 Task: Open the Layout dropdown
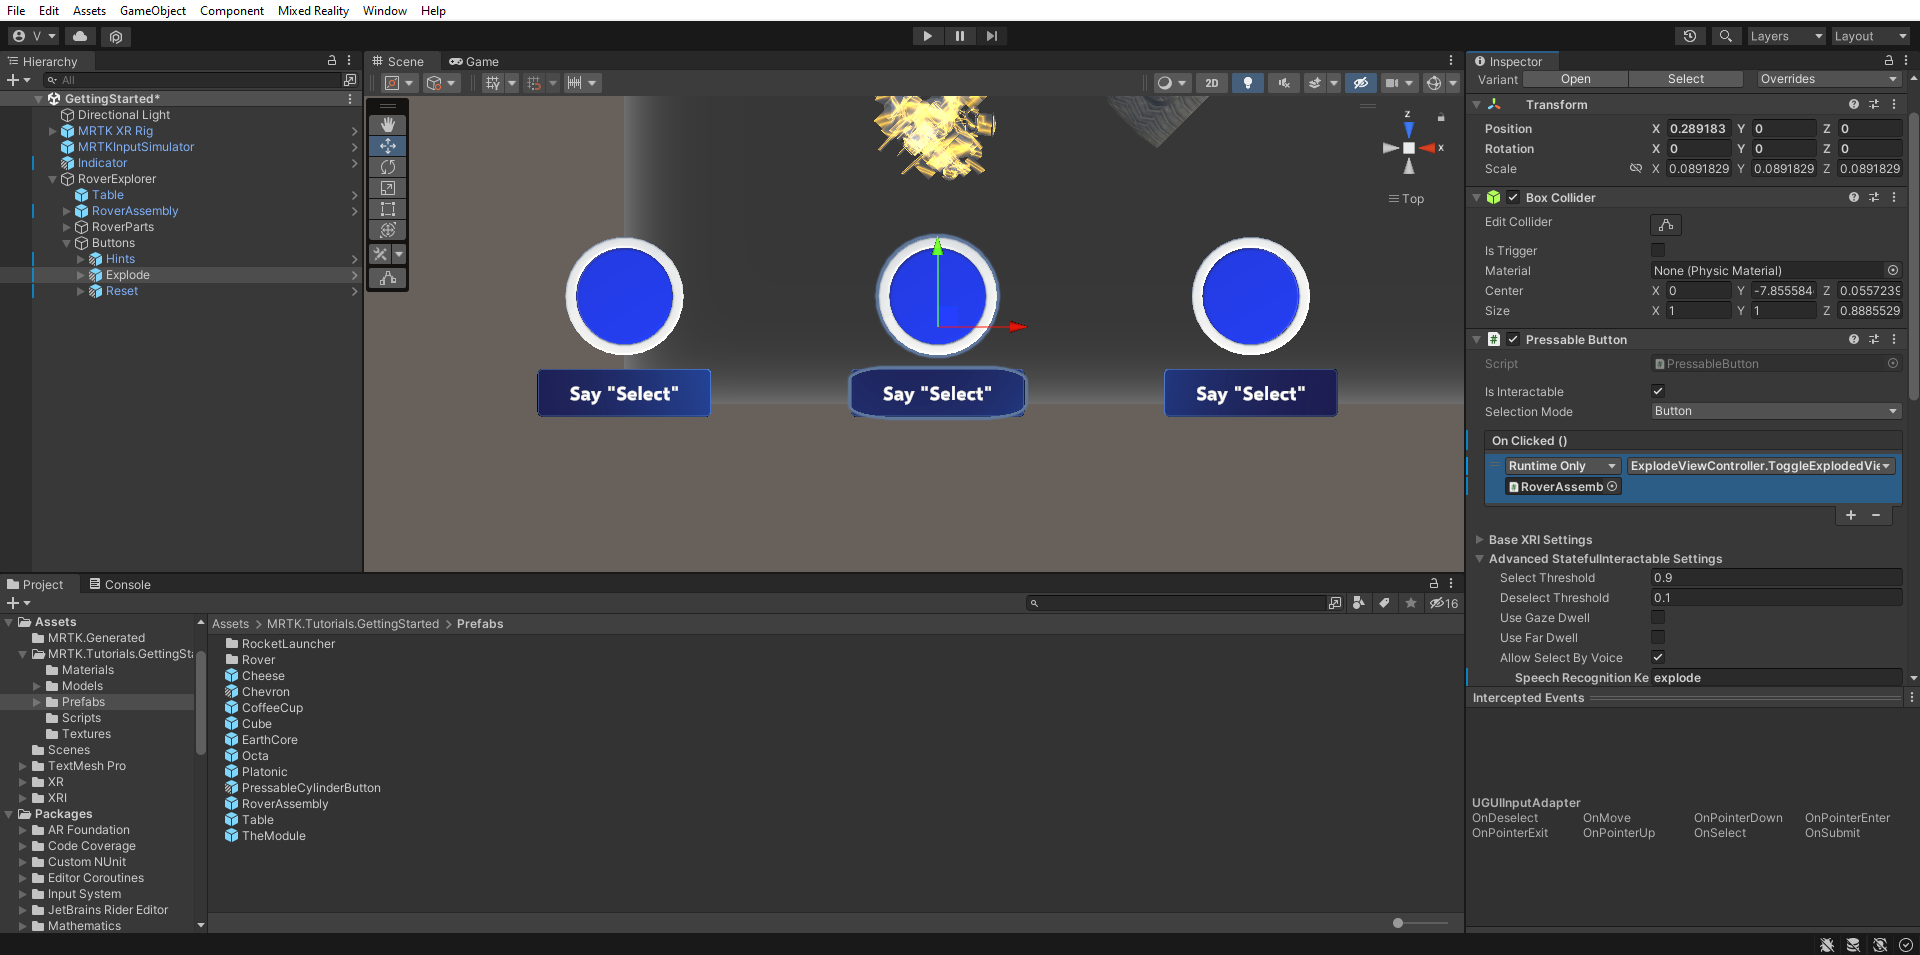(x=1869, y=35)
